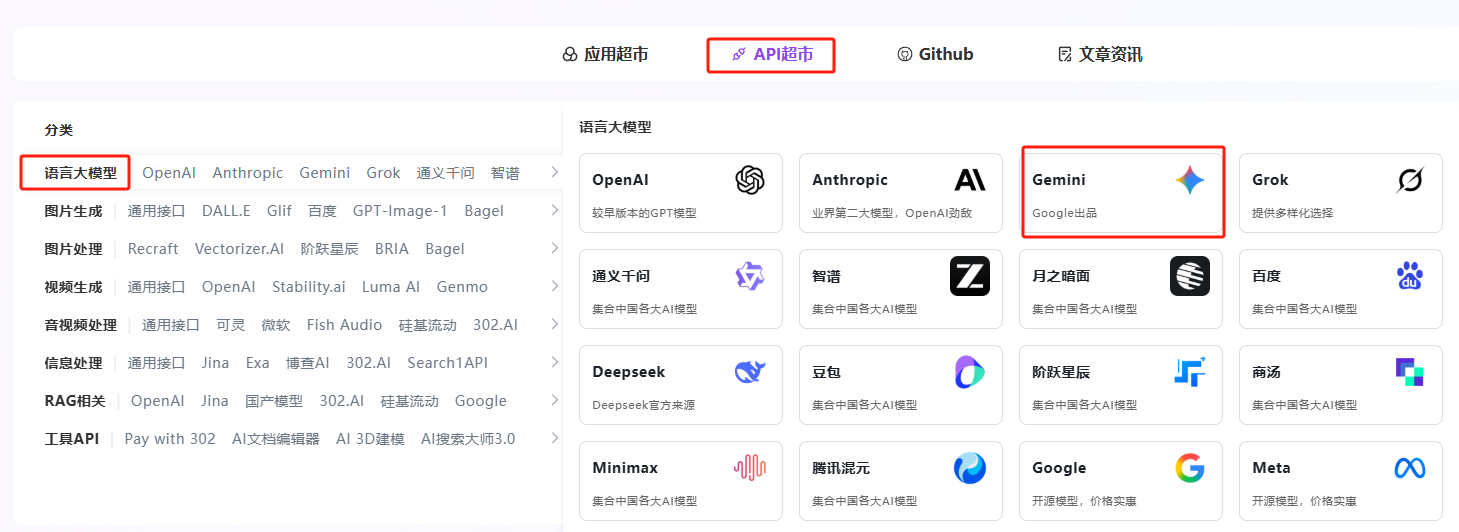Click AI搜索大师3.0 link
The image size is (1459, 532).
click(x=468, y=439)
